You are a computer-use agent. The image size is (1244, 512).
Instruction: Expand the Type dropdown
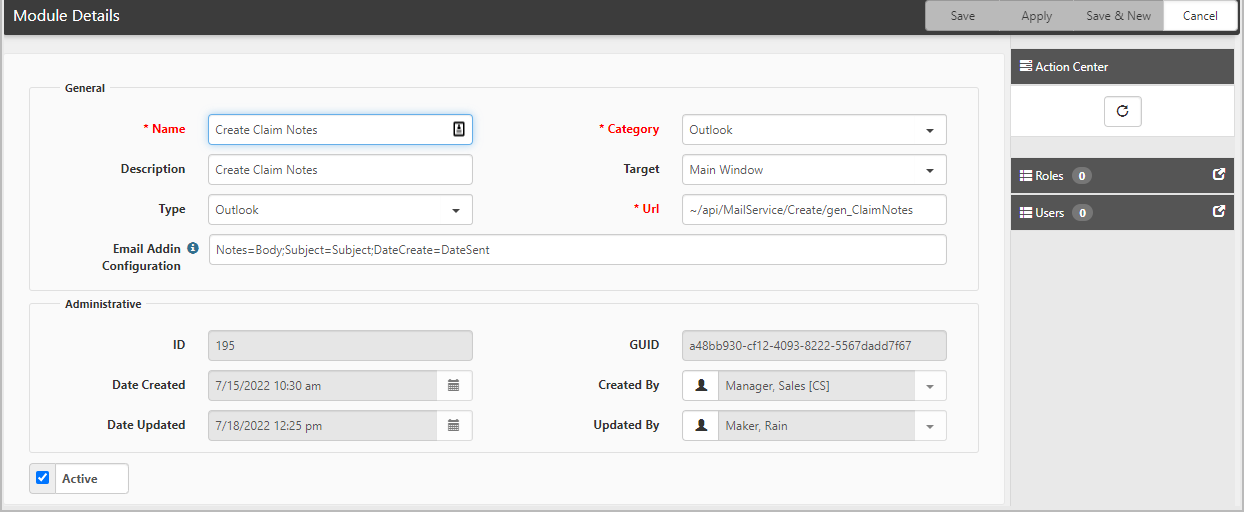coord(340,210)
